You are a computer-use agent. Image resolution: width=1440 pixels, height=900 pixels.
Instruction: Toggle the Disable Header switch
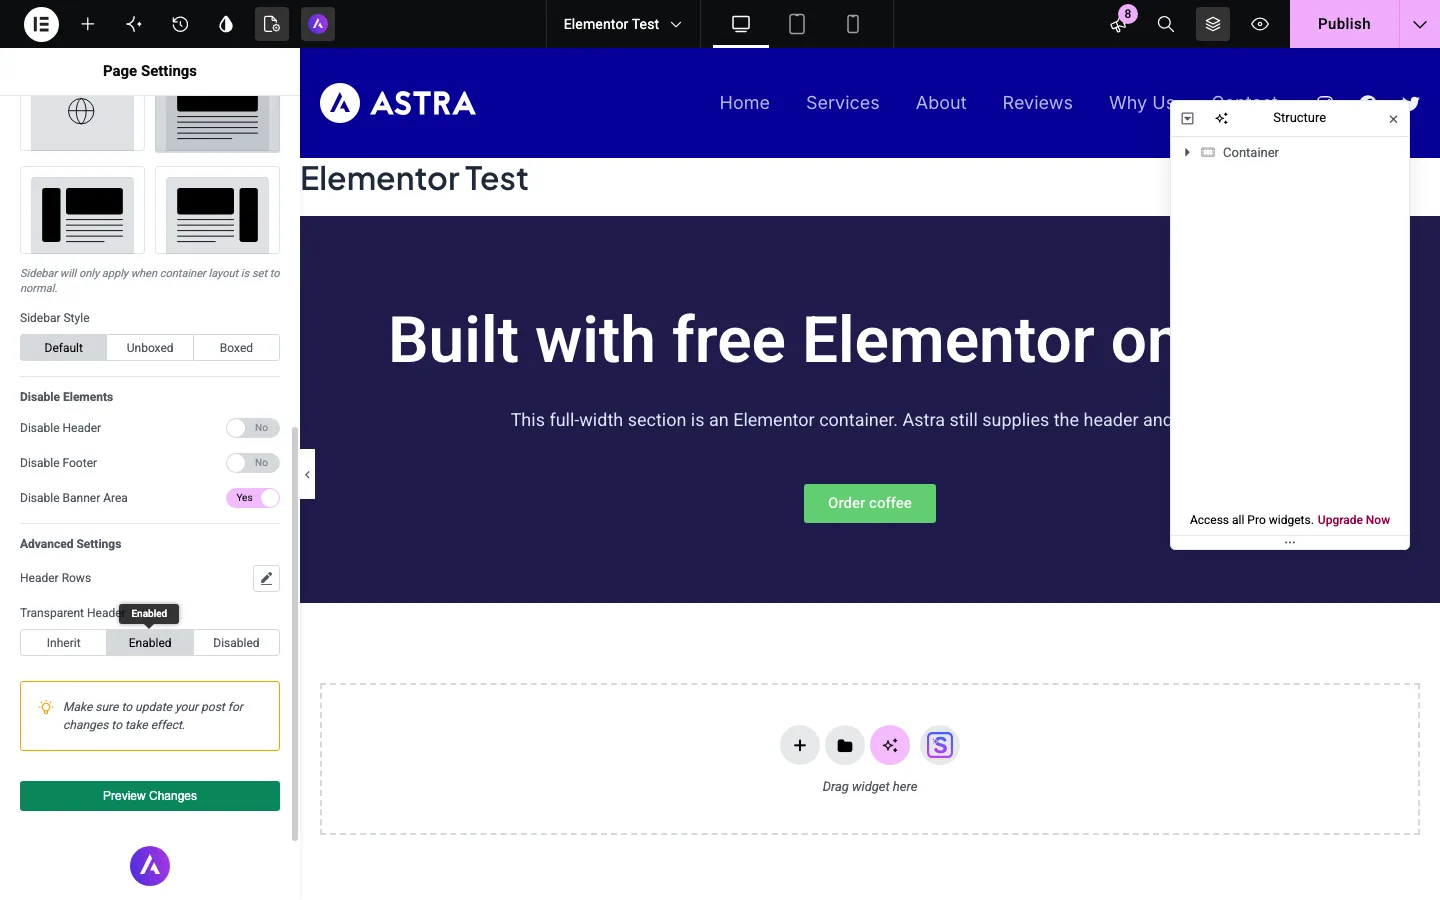click(x=253, y=428)
